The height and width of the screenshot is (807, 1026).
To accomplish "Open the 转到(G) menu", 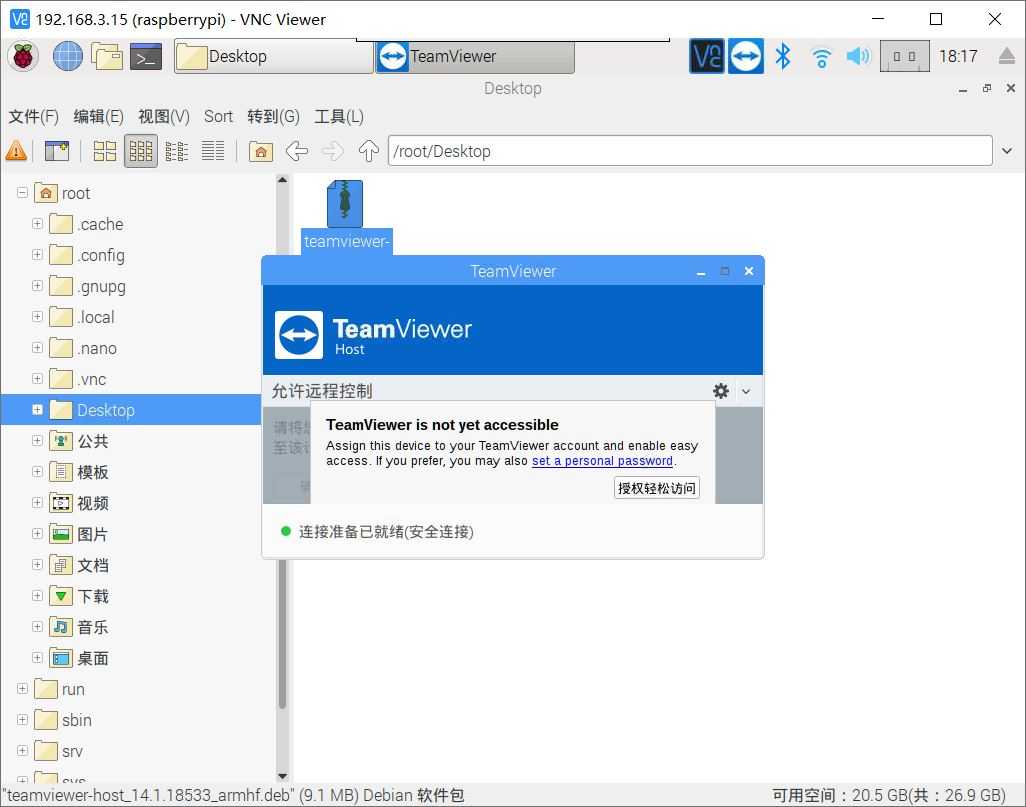I will (x=273, y=117).
